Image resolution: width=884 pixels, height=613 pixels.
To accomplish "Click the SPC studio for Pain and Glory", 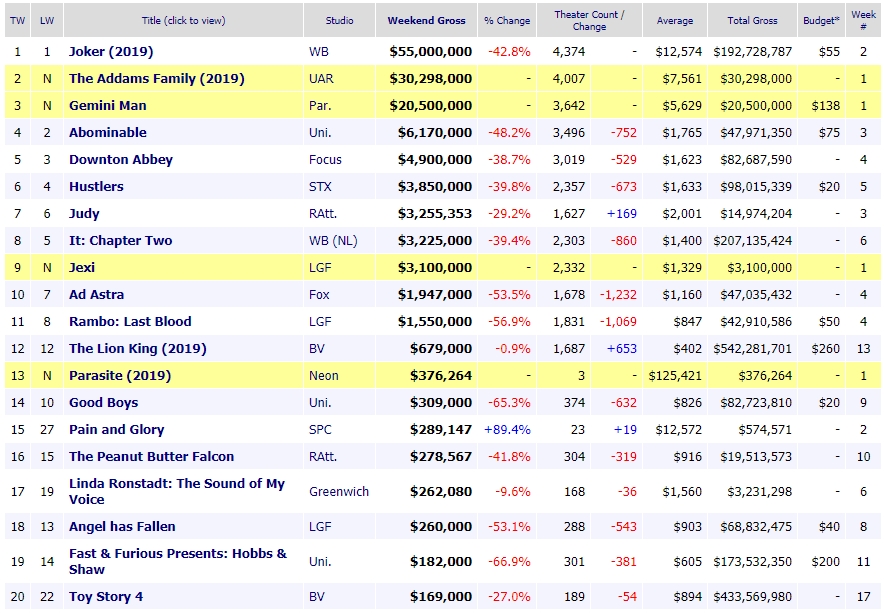I will [x=320, y=430].
